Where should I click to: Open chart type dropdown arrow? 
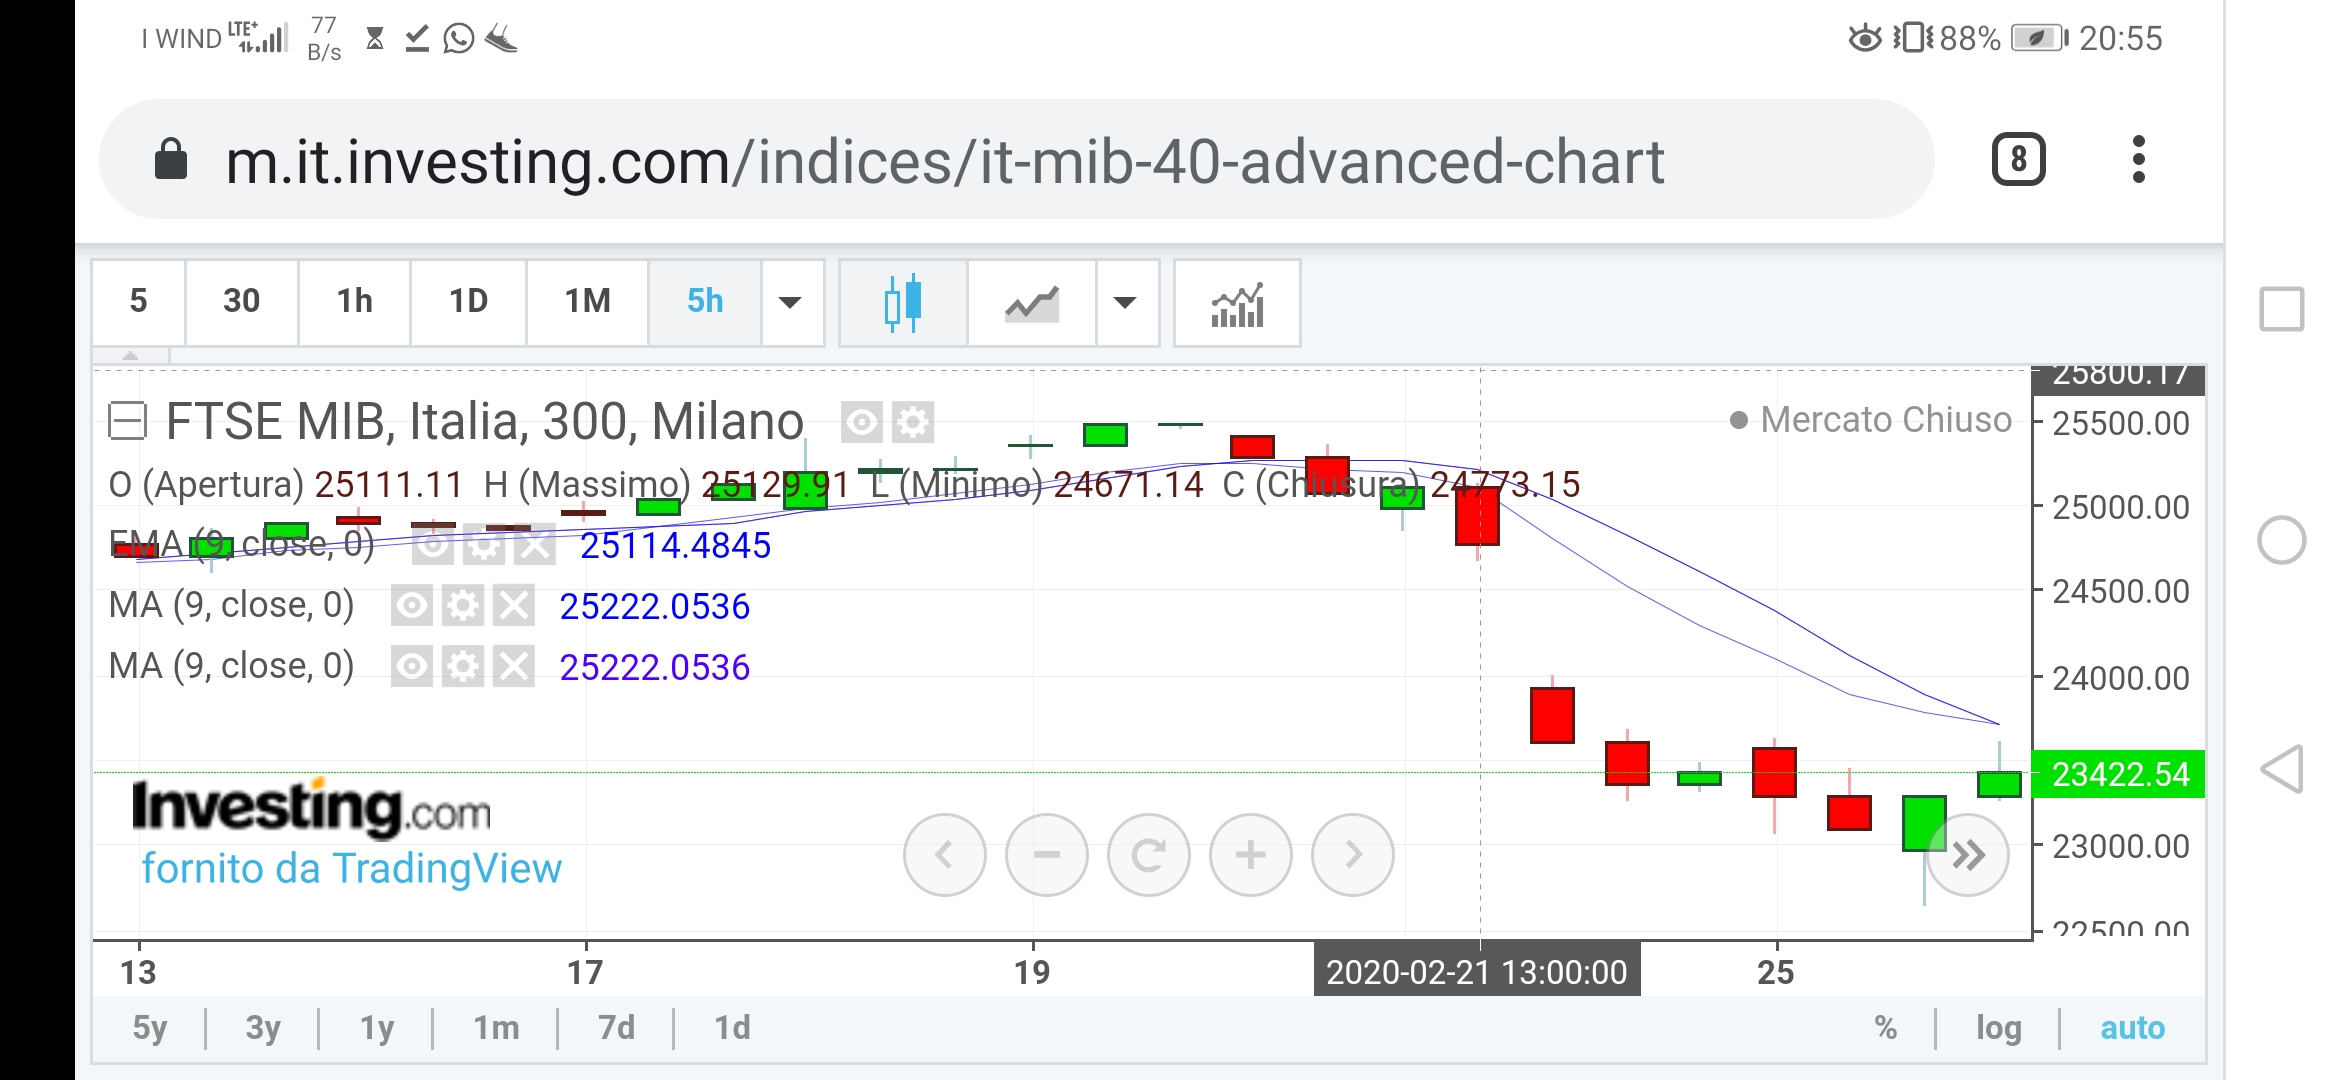coord(1126,302)
